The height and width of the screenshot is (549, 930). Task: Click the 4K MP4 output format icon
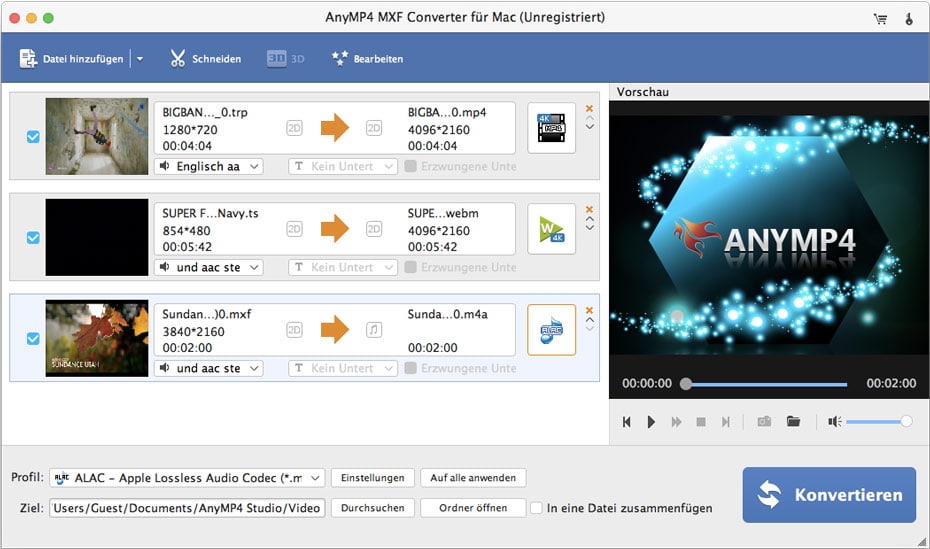pyautogui.click(x=551, y=128)
